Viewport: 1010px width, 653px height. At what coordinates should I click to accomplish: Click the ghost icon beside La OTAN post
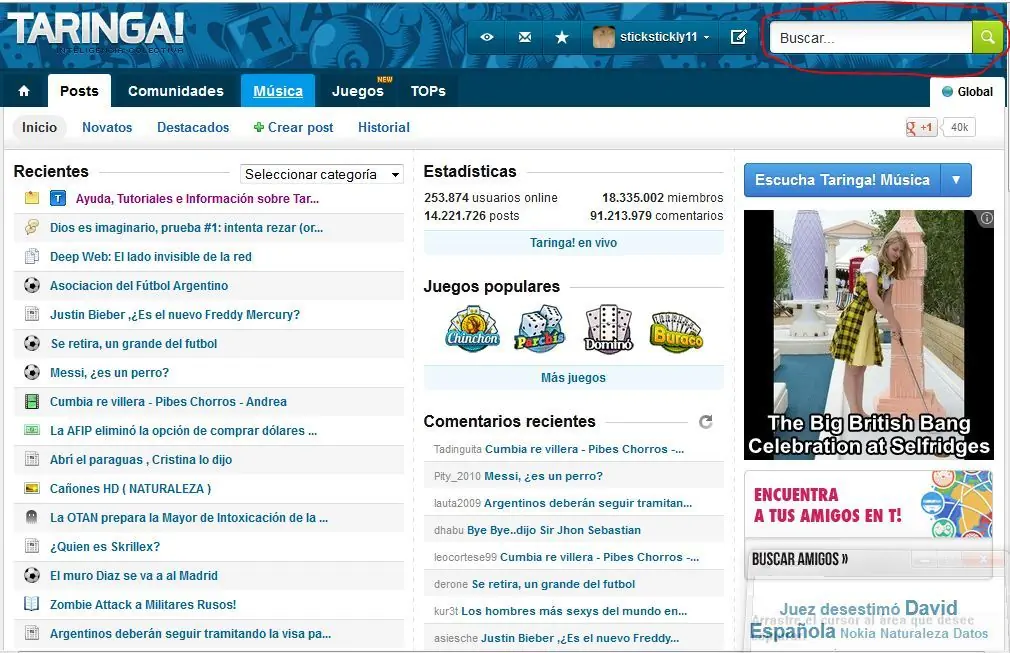[x=32, y=517]
